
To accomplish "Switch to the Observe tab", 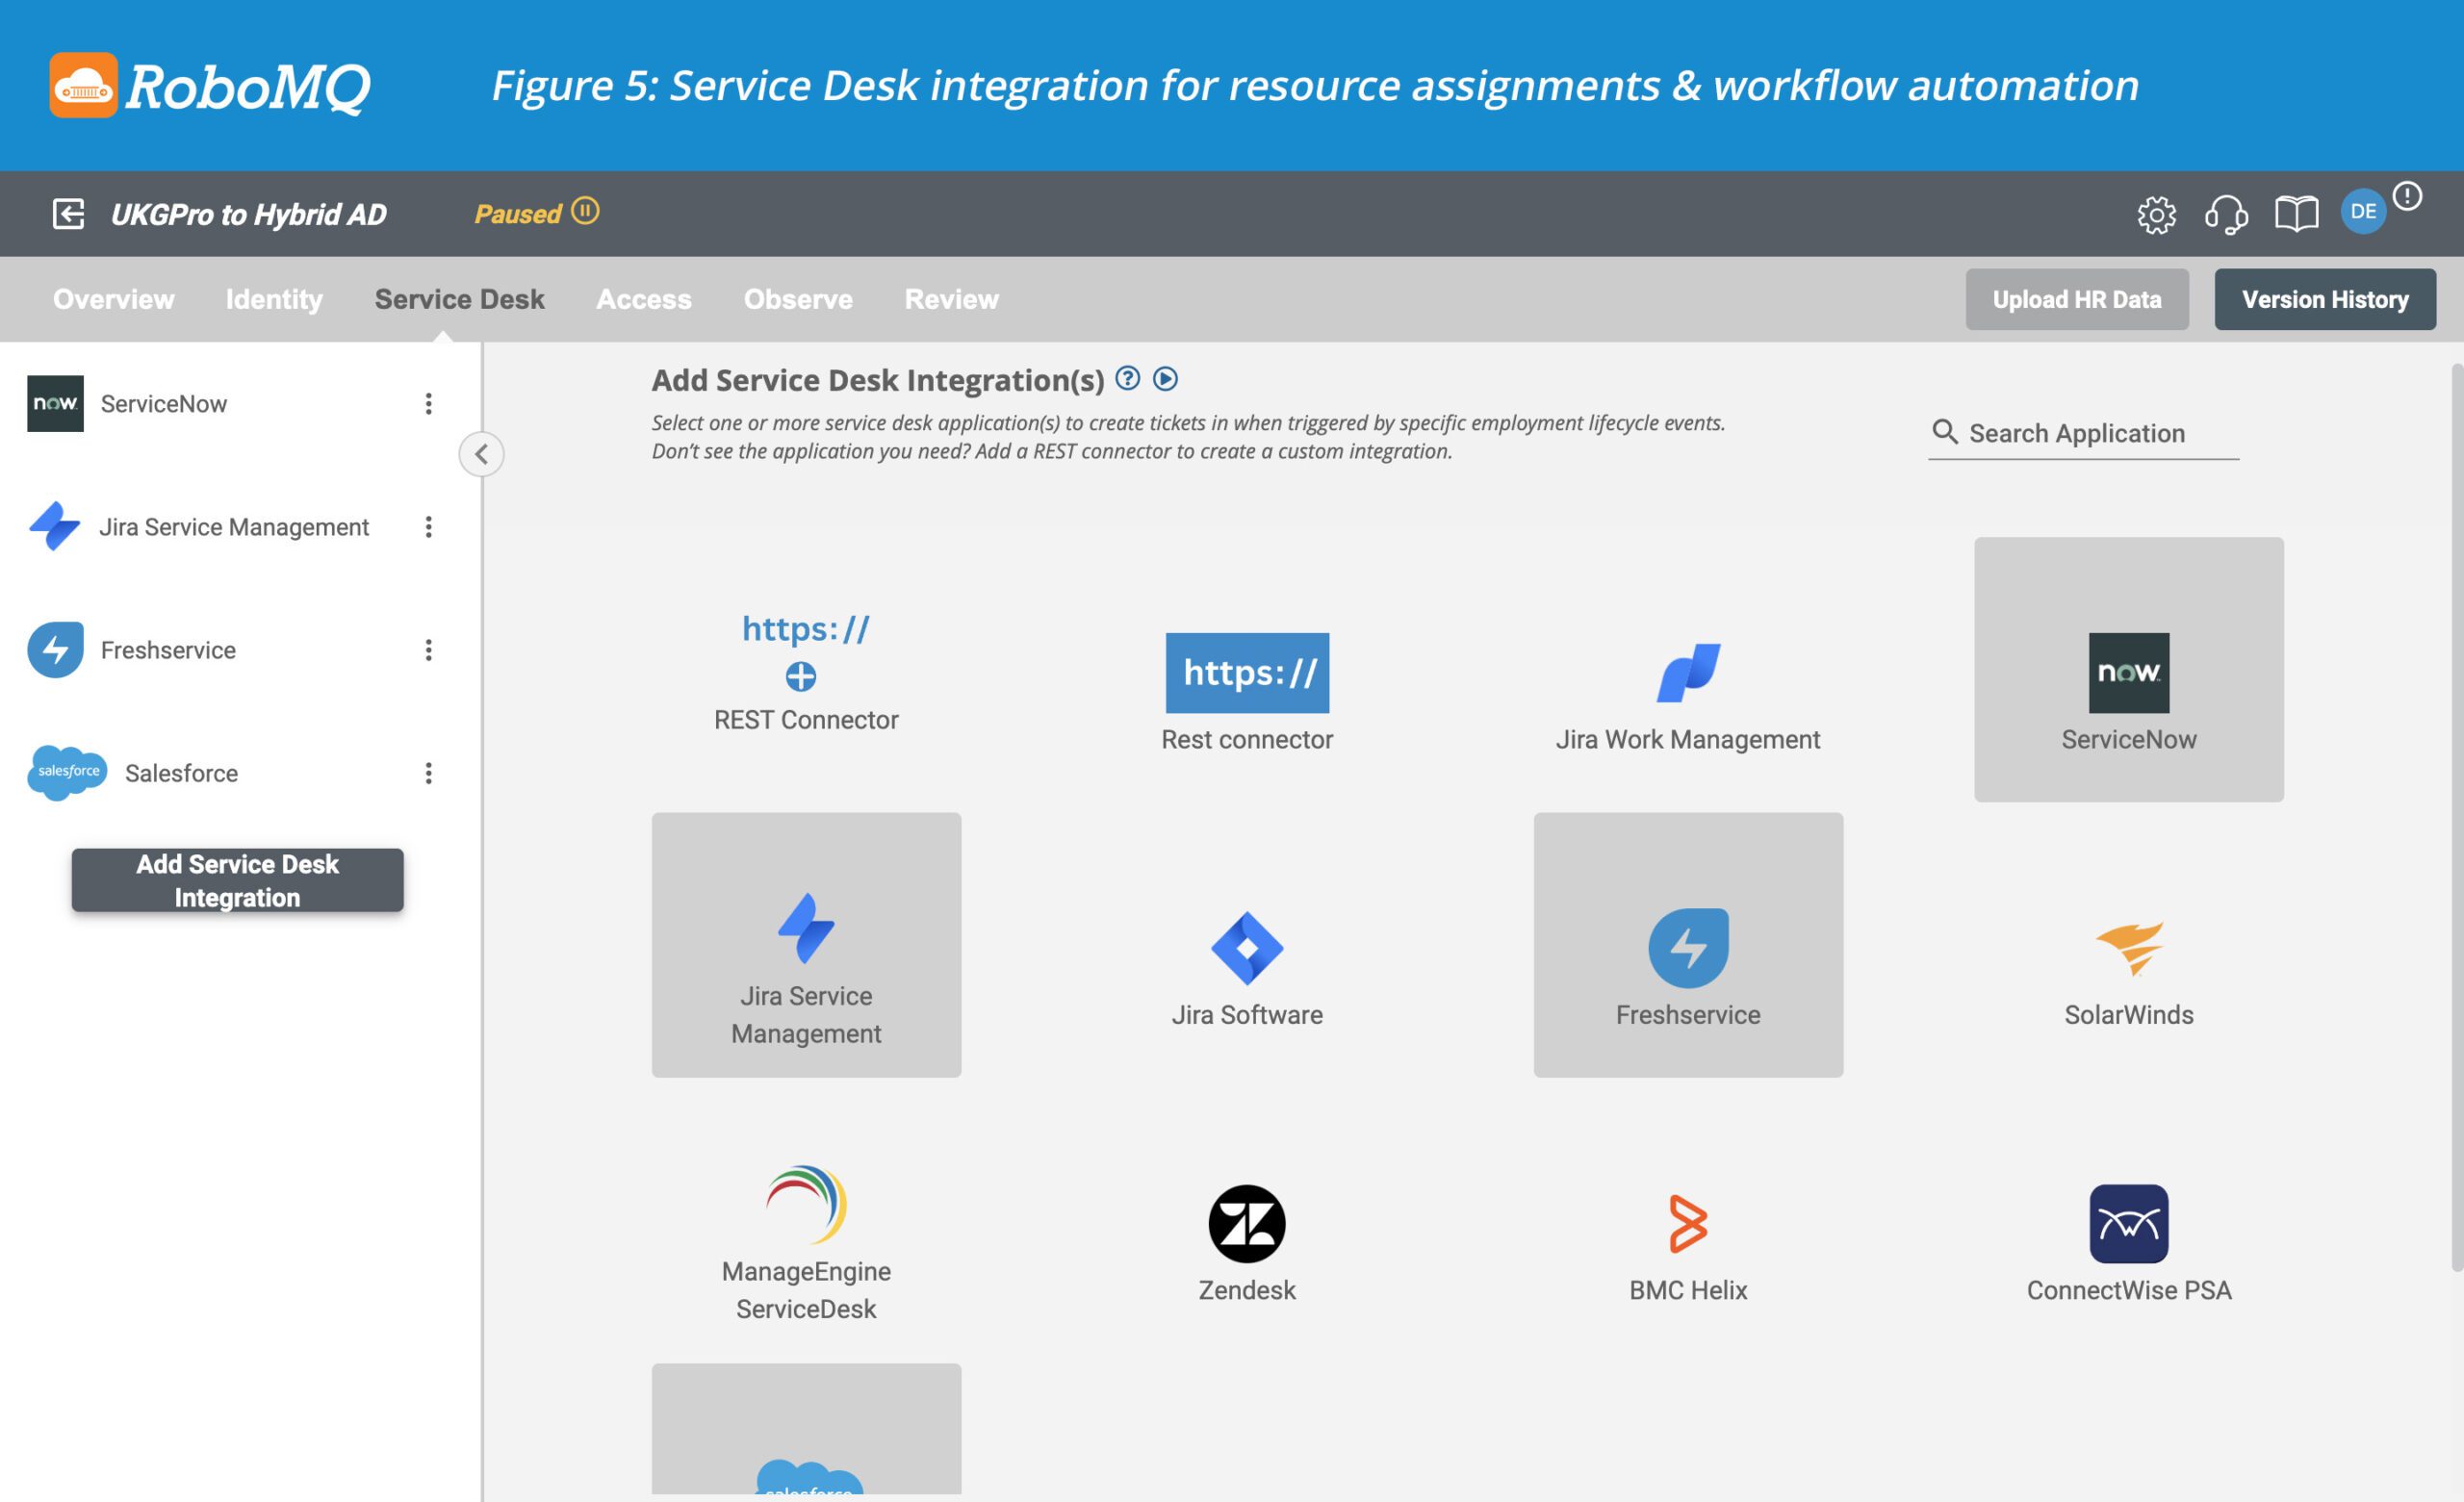I will [x=798, y=299].
